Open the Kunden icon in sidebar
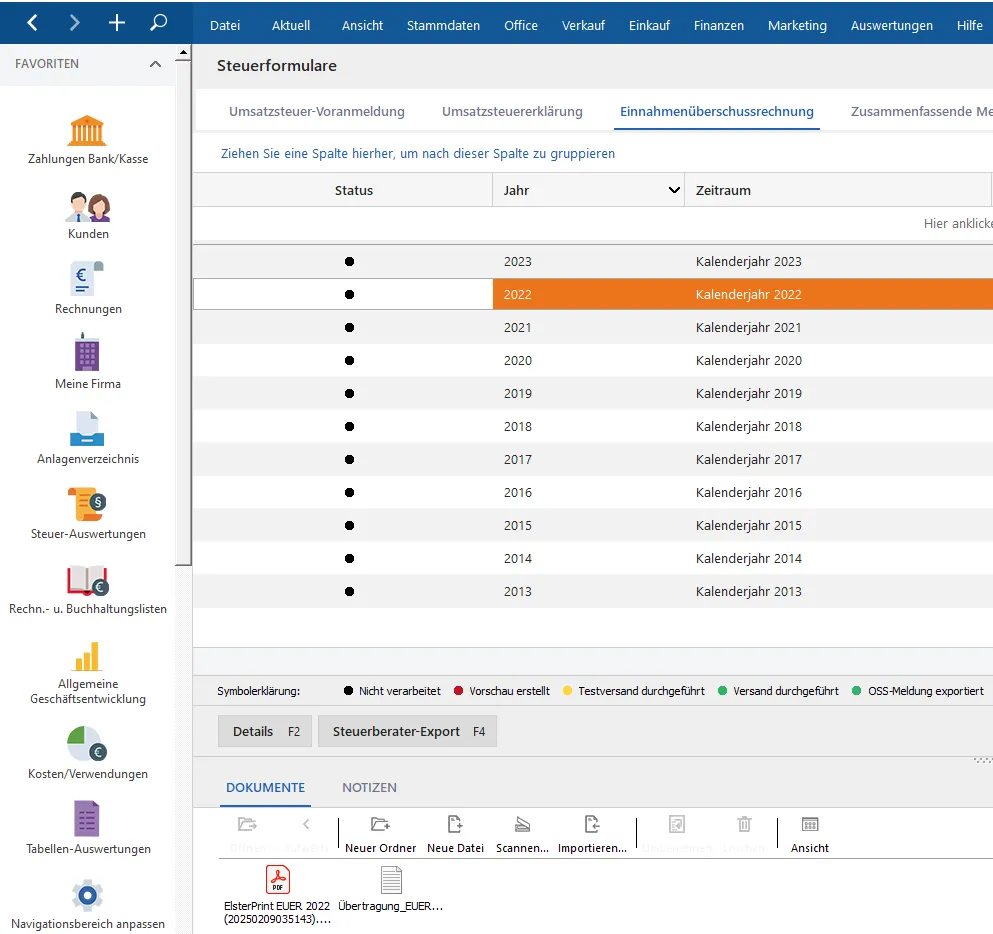The height and width of the screenshot is (934, 993). [x=87, y=207]
